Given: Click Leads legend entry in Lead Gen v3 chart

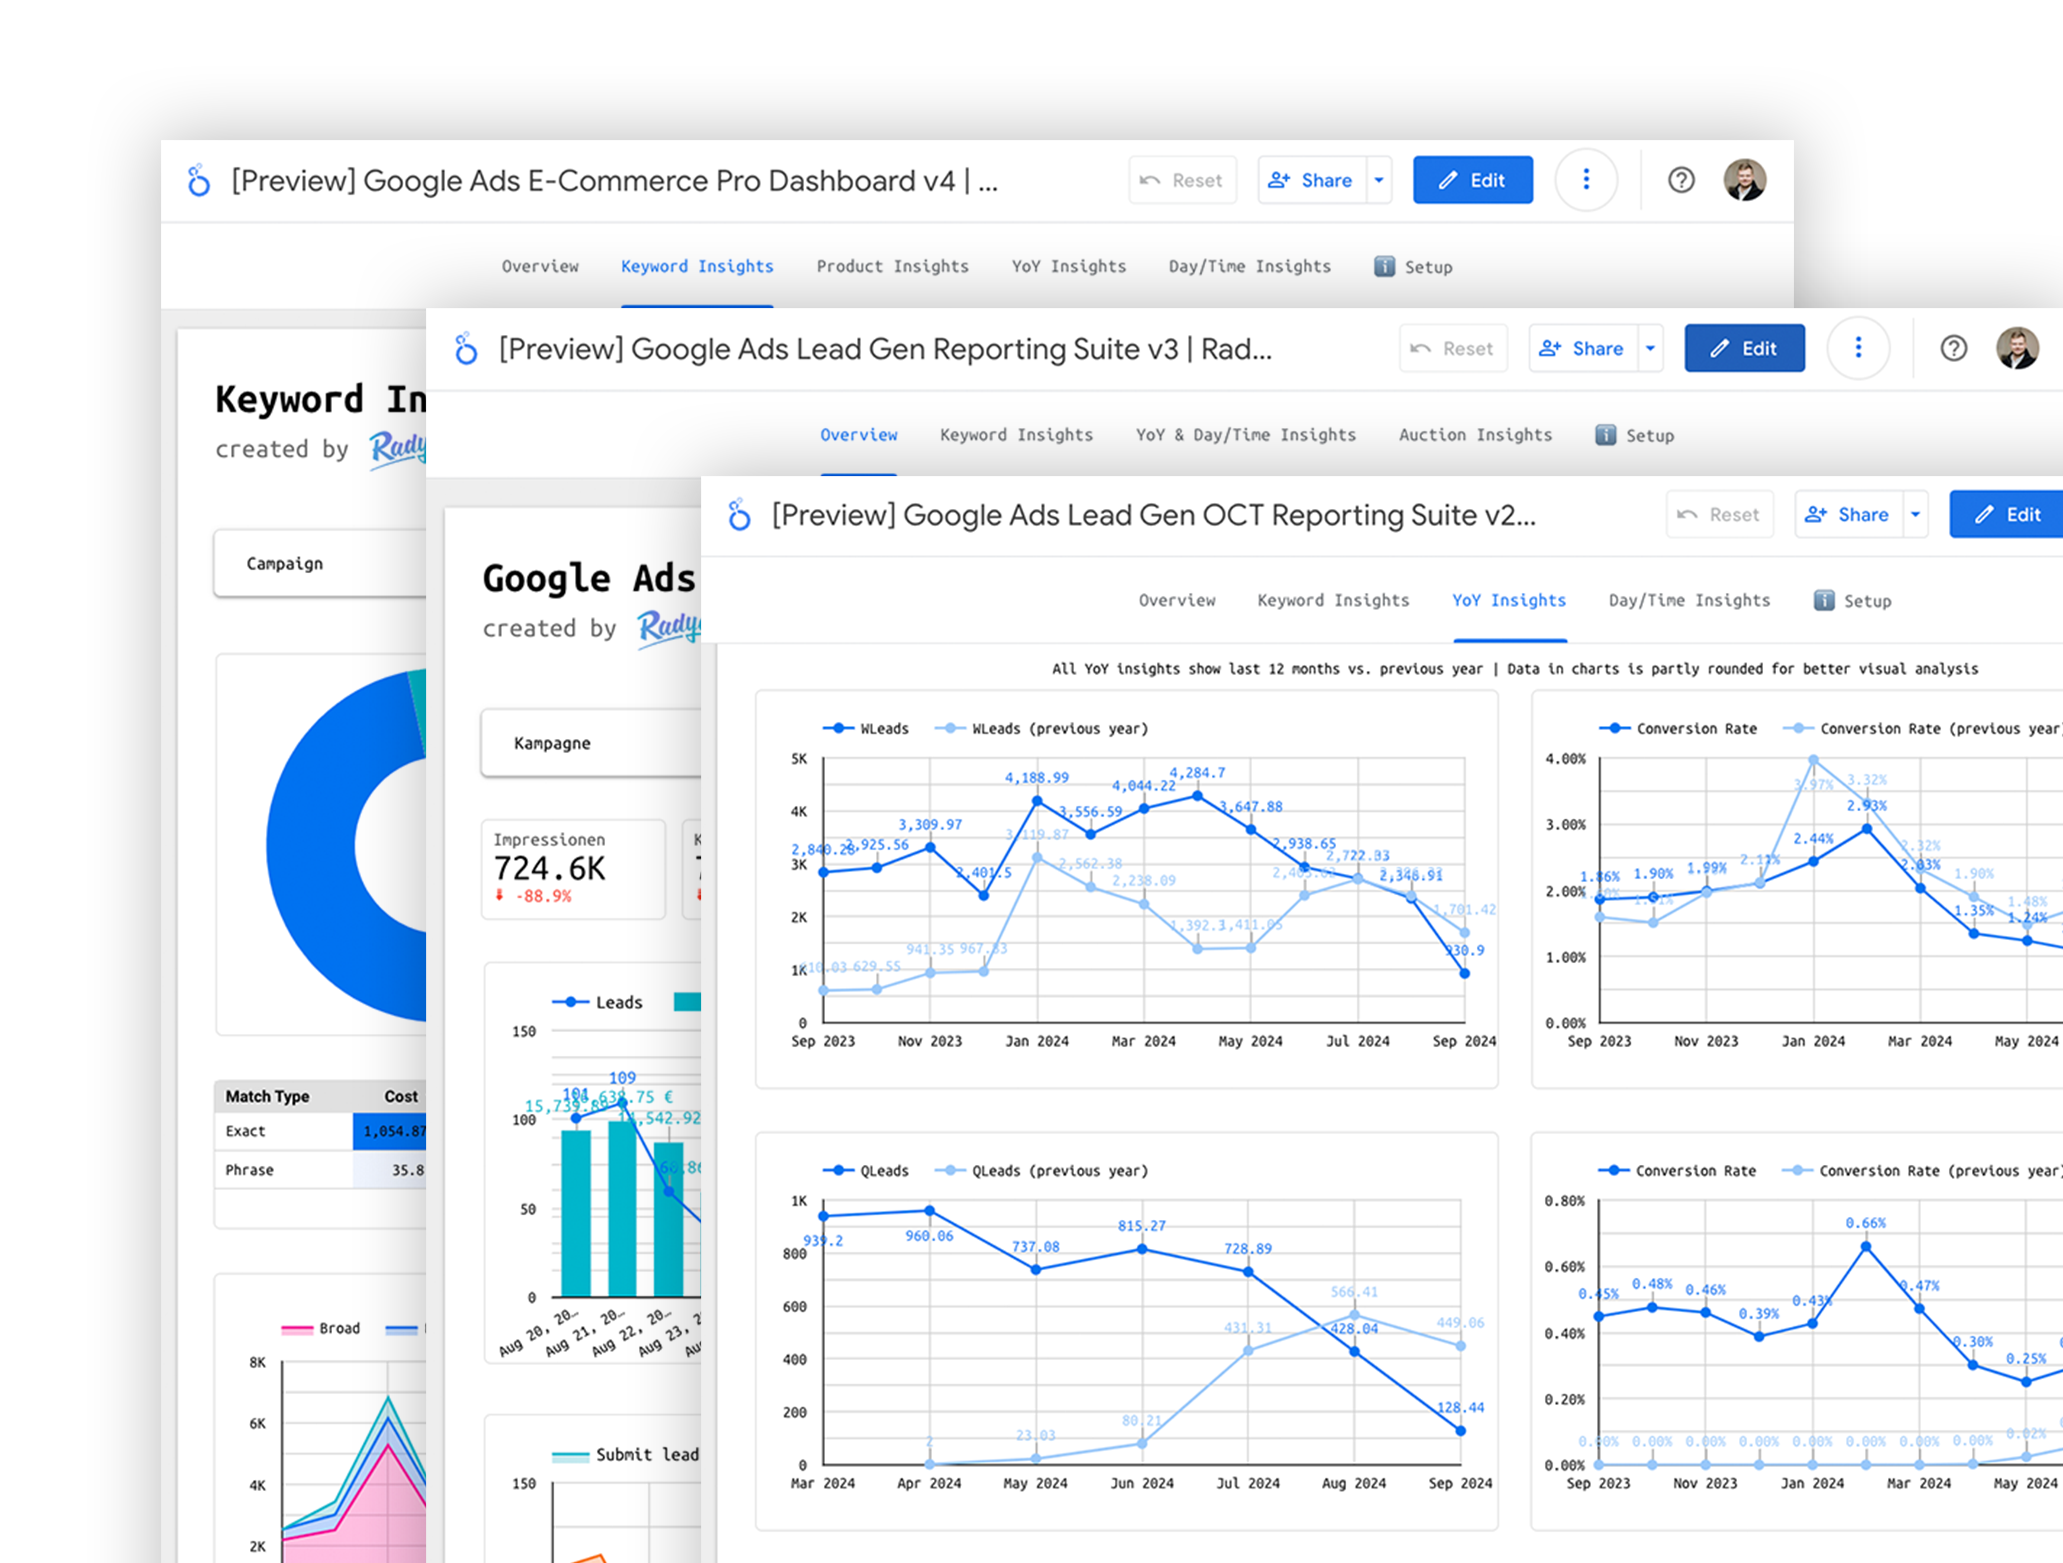Looking at the screenshot, I should coord(597,1002).
